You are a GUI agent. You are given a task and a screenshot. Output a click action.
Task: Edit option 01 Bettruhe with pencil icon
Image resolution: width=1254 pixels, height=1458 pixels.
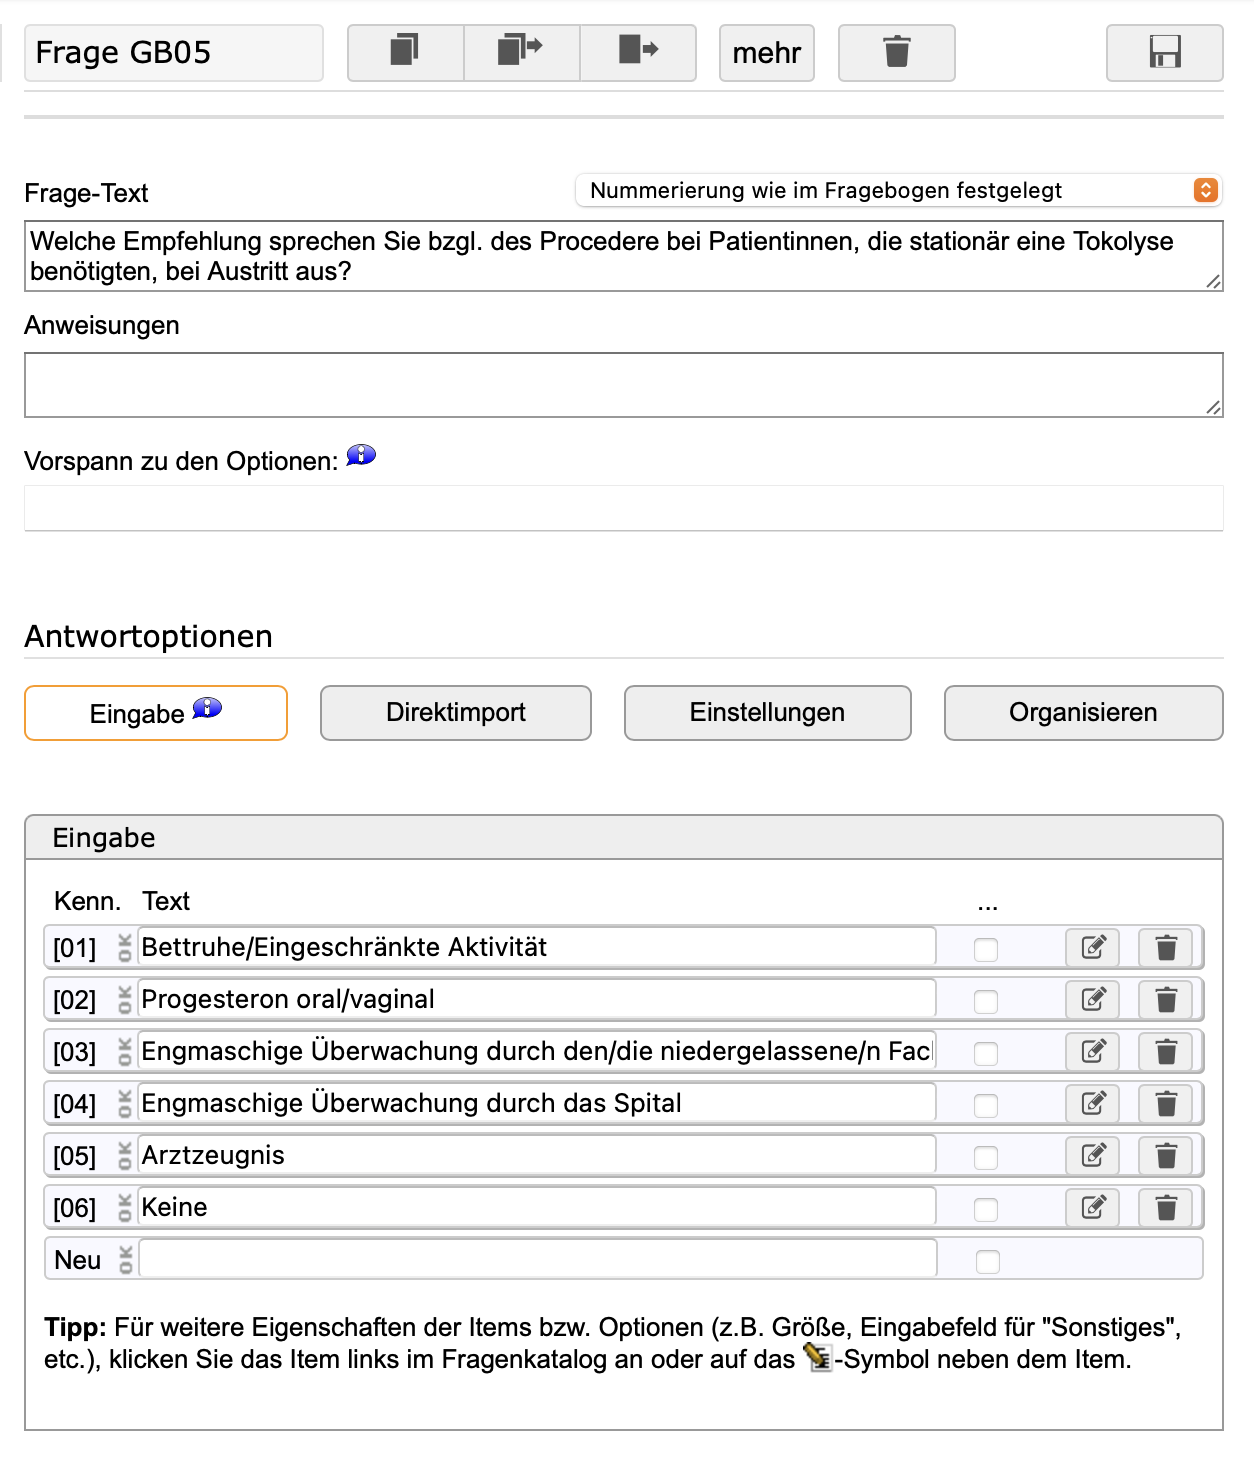pyautogui.click(x=1093, y=948)
